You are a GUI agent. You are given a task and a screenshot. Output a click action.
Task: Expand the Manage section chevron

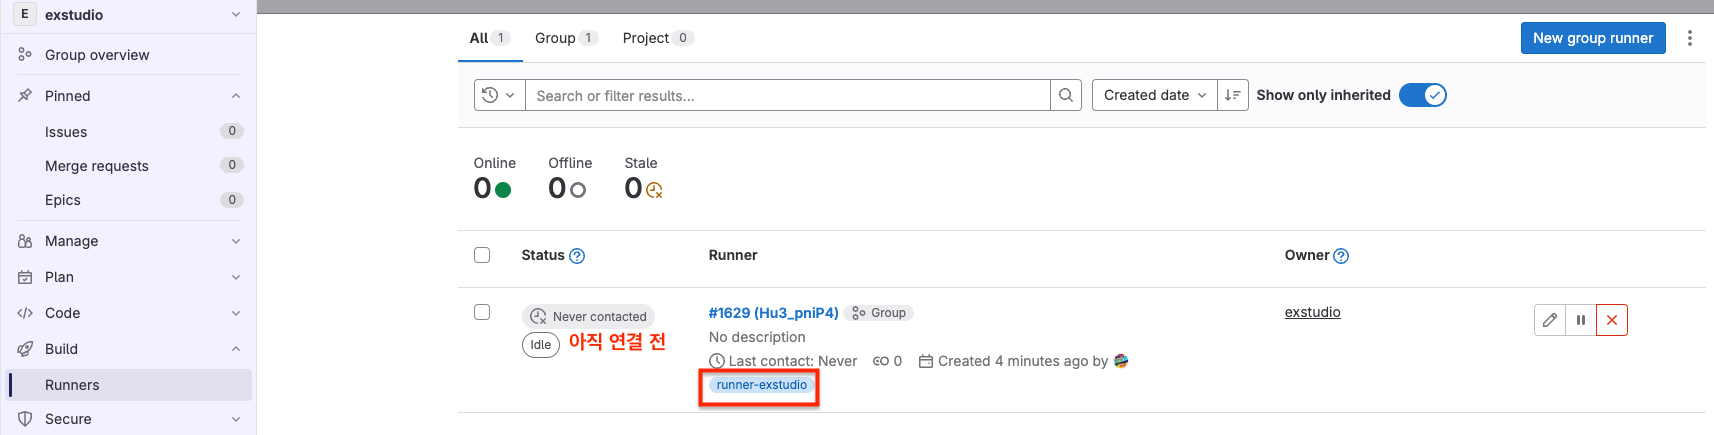click(x=236, y=241)
